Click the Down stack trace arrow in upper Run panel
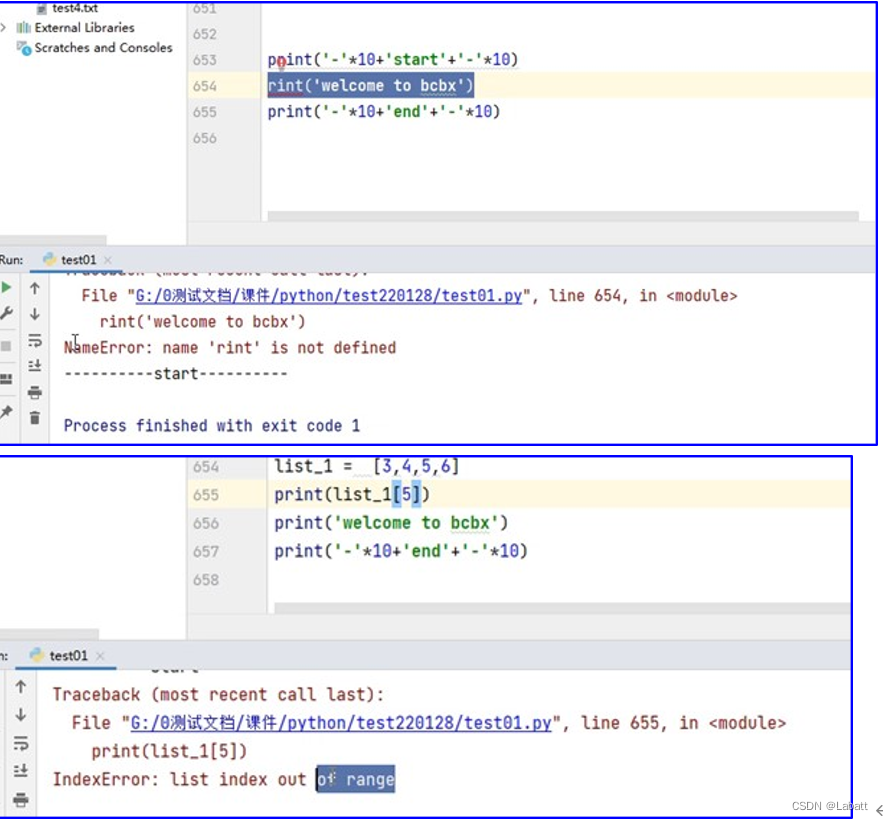This screenshot has width=883, height=820. [34, 314]
